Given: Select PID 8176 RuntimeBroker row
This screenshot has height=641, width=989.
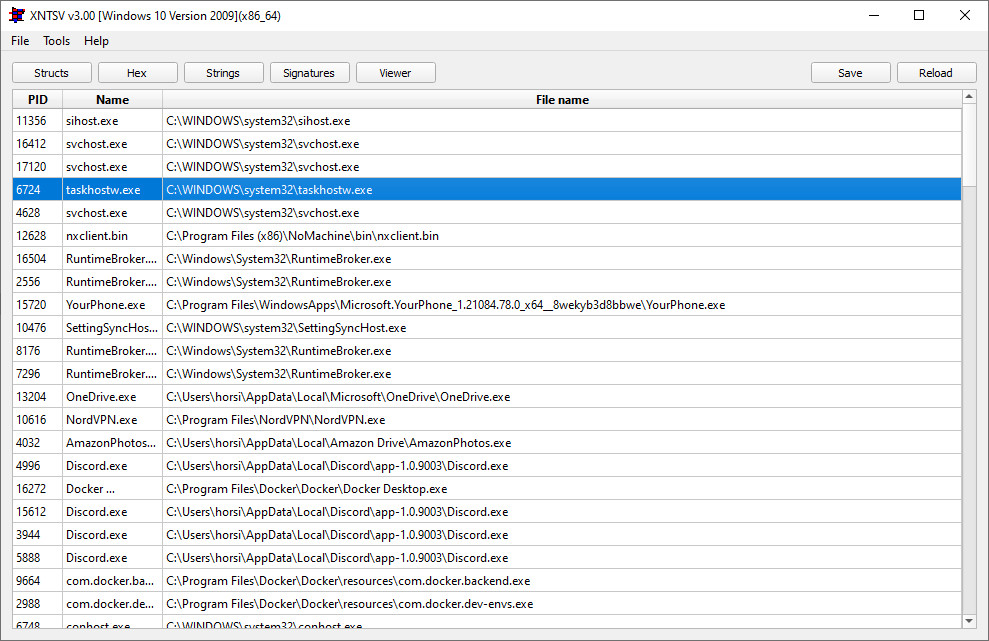Looking at the screenshot, I should (487, 351).
